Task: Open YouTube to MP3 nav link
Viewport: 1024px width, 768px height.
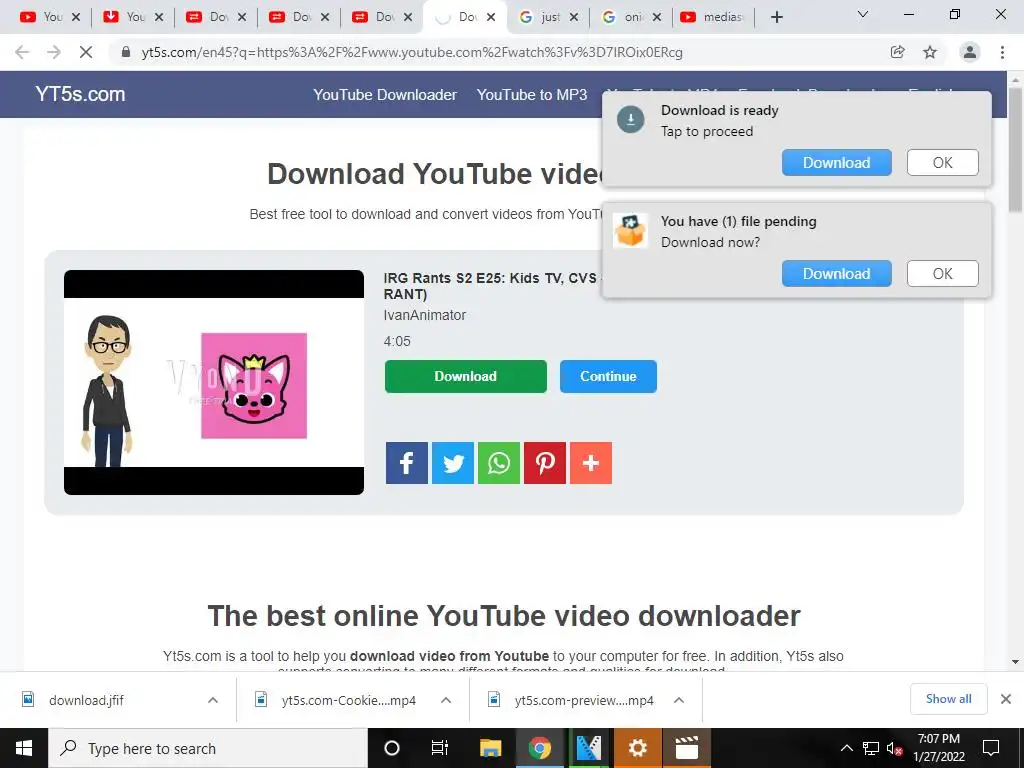Action: click(x=532, y=95)
